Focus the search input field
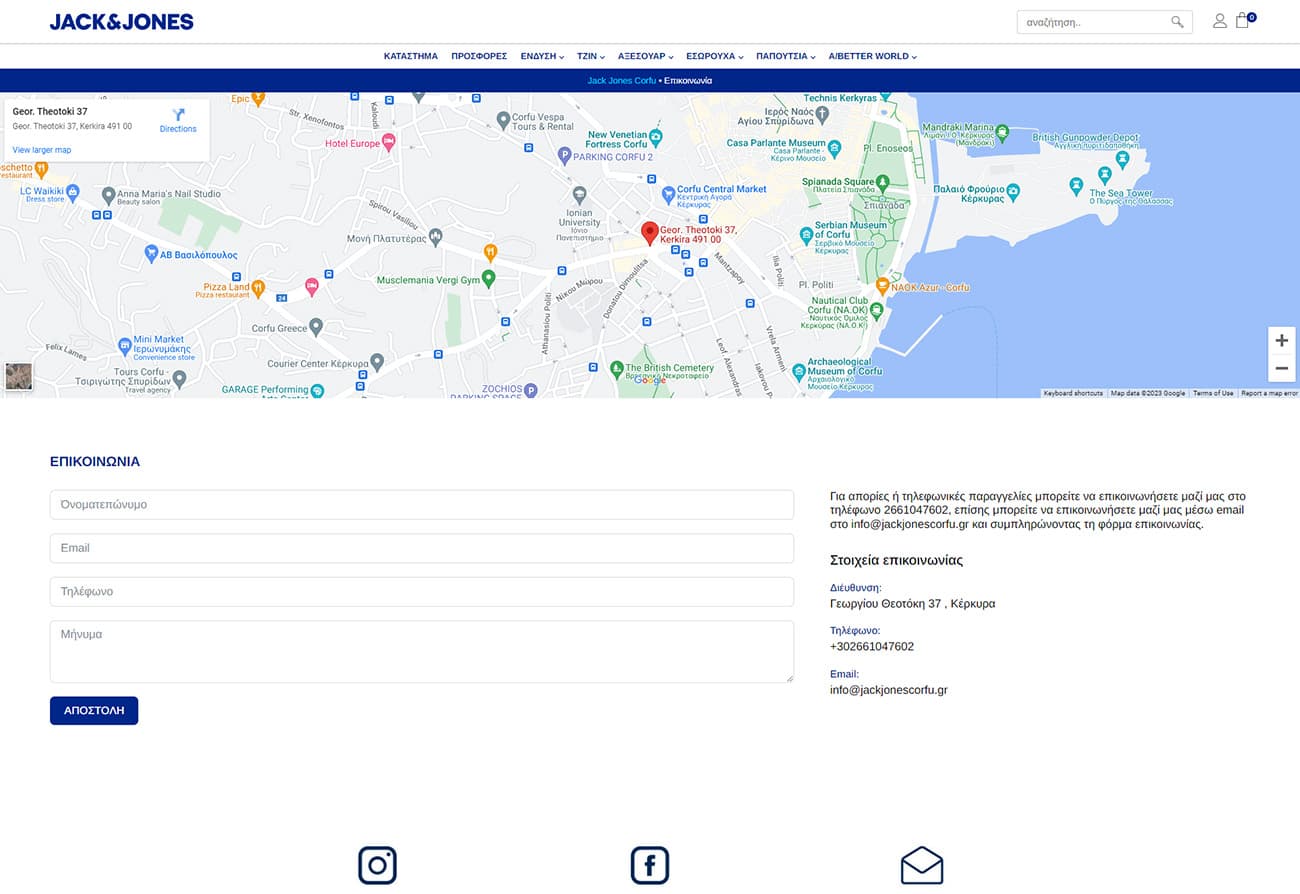The image size is (1300, 894). pyautogui.click(x=1094, y=22)
